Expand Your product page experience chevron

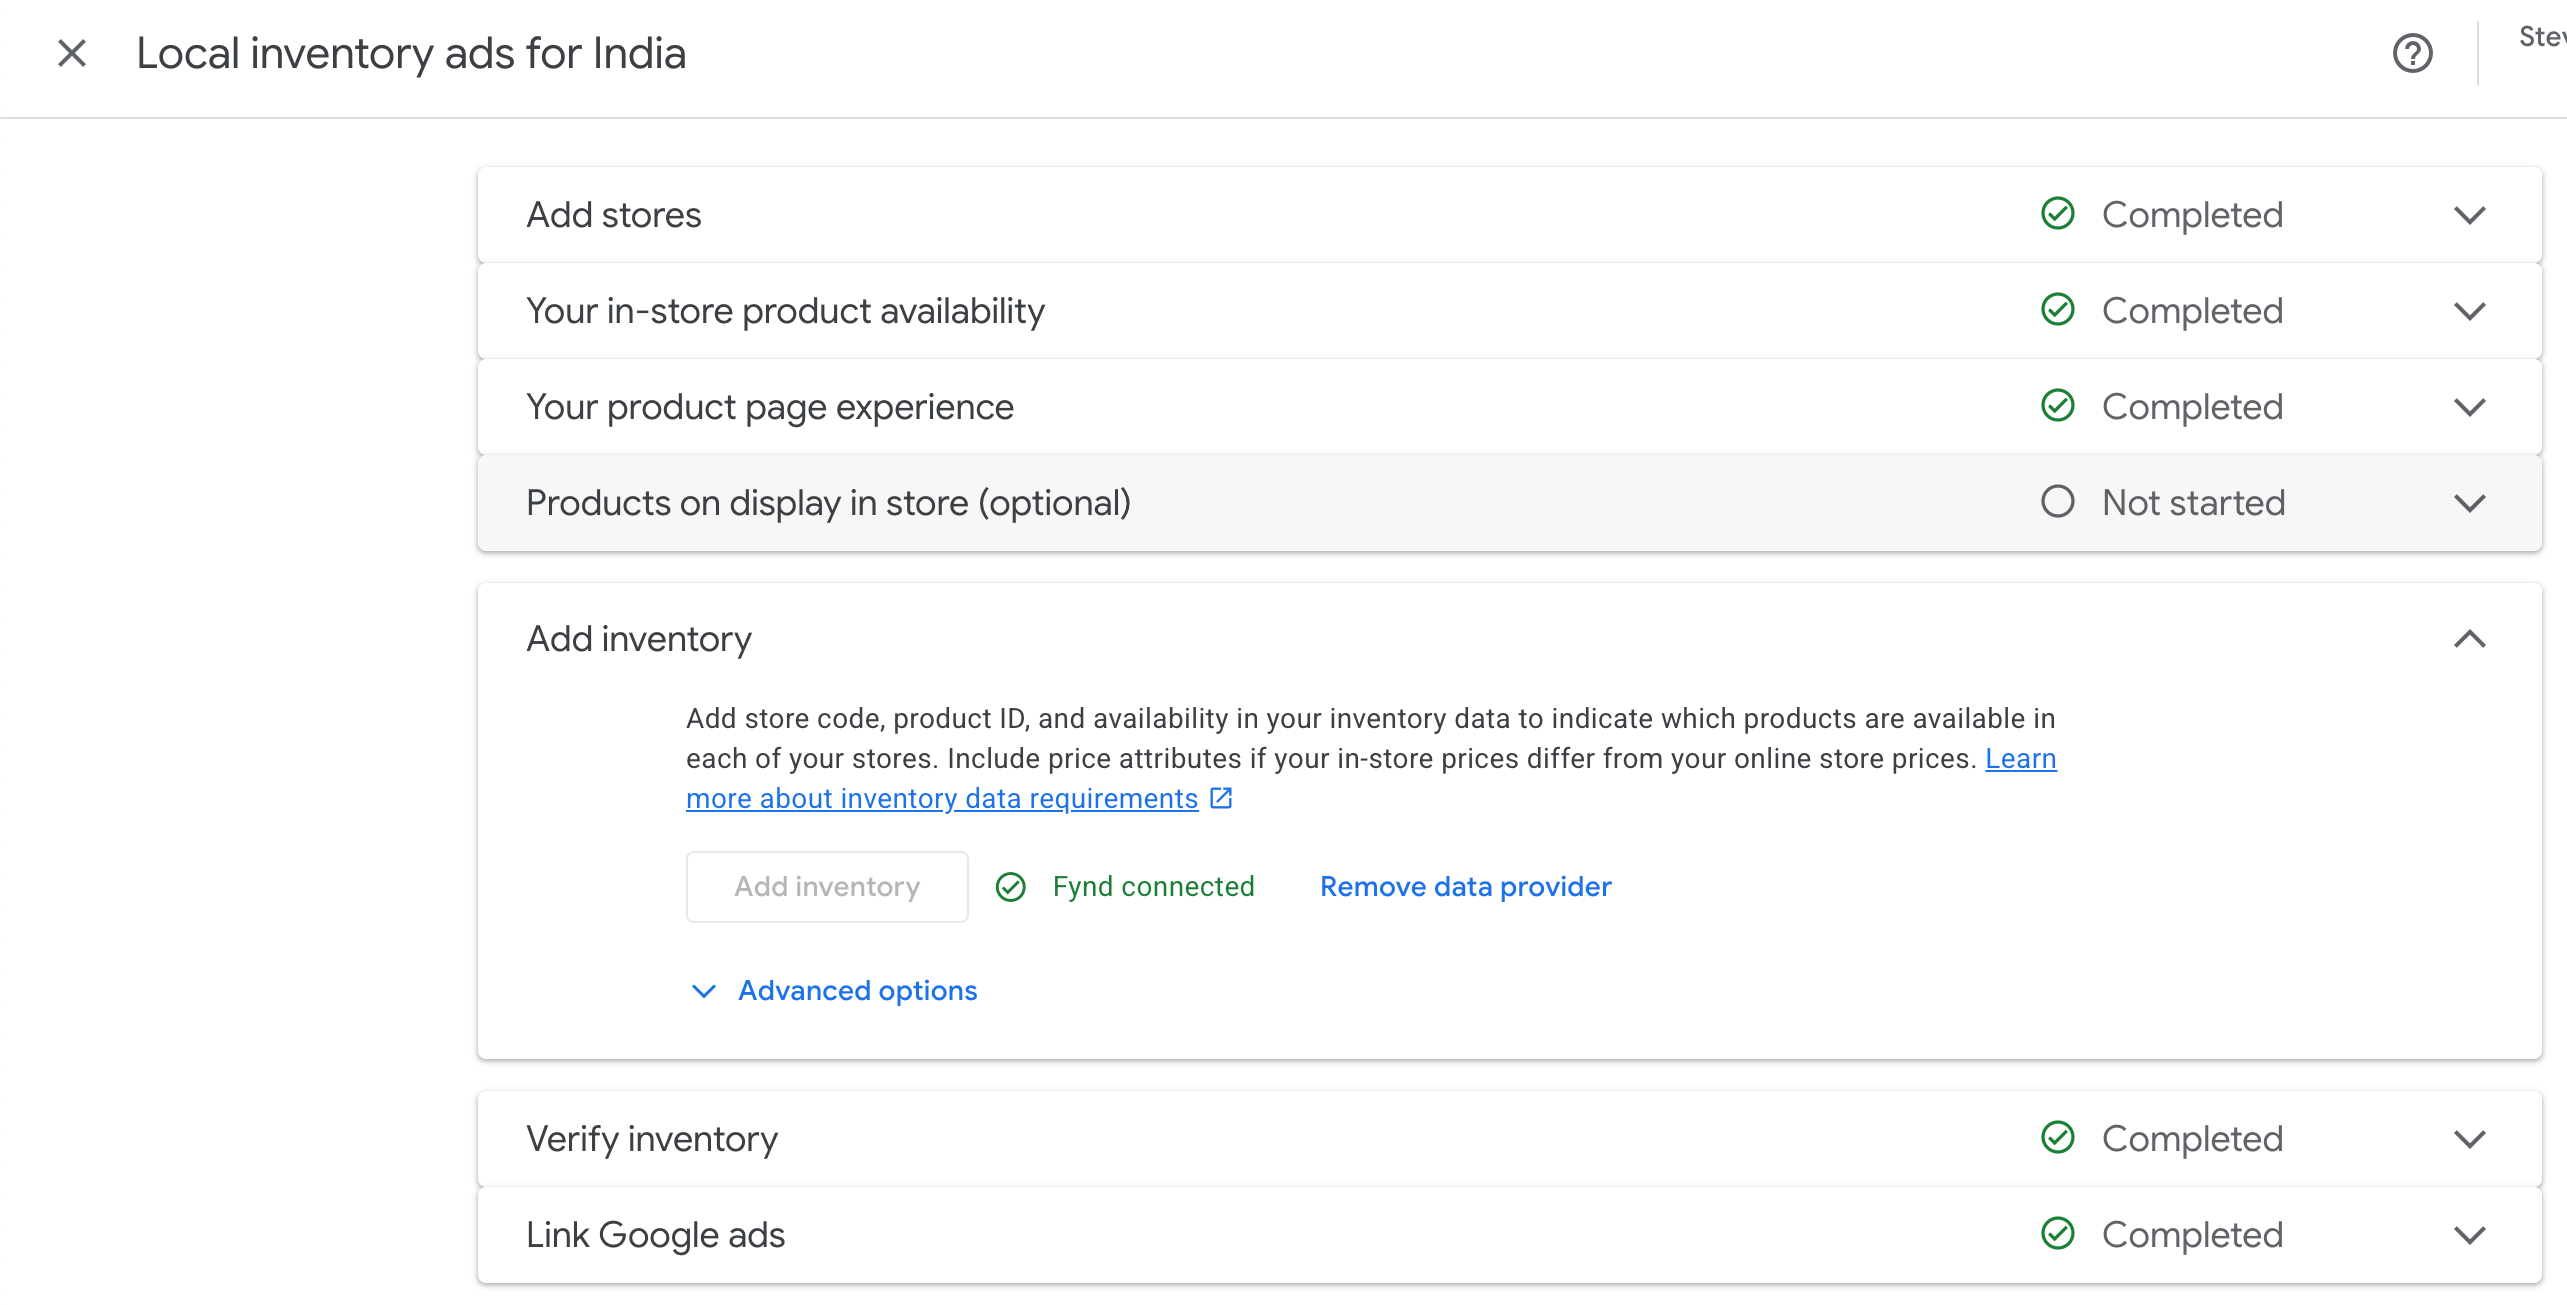2469,407
